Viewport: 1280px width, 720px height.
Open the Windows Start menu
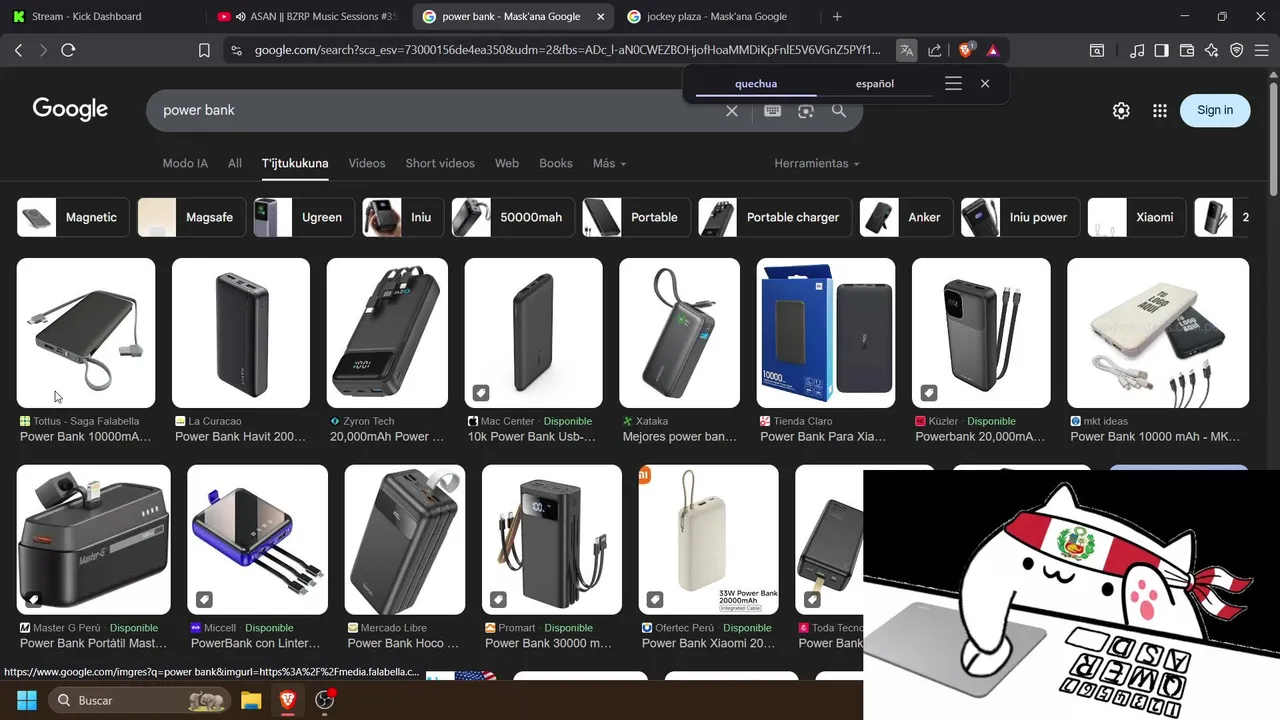[27, 700]
